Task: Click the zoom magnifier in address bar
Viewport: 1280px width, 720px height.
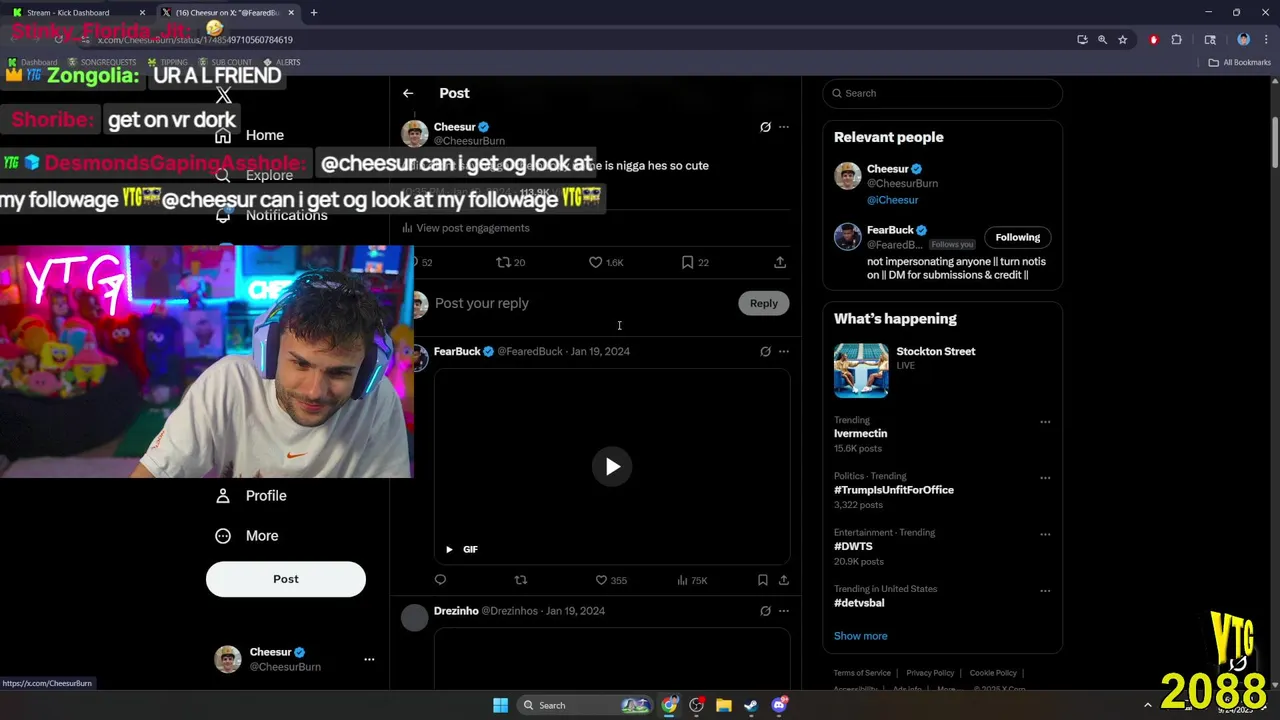Action: pos(1102,40)
